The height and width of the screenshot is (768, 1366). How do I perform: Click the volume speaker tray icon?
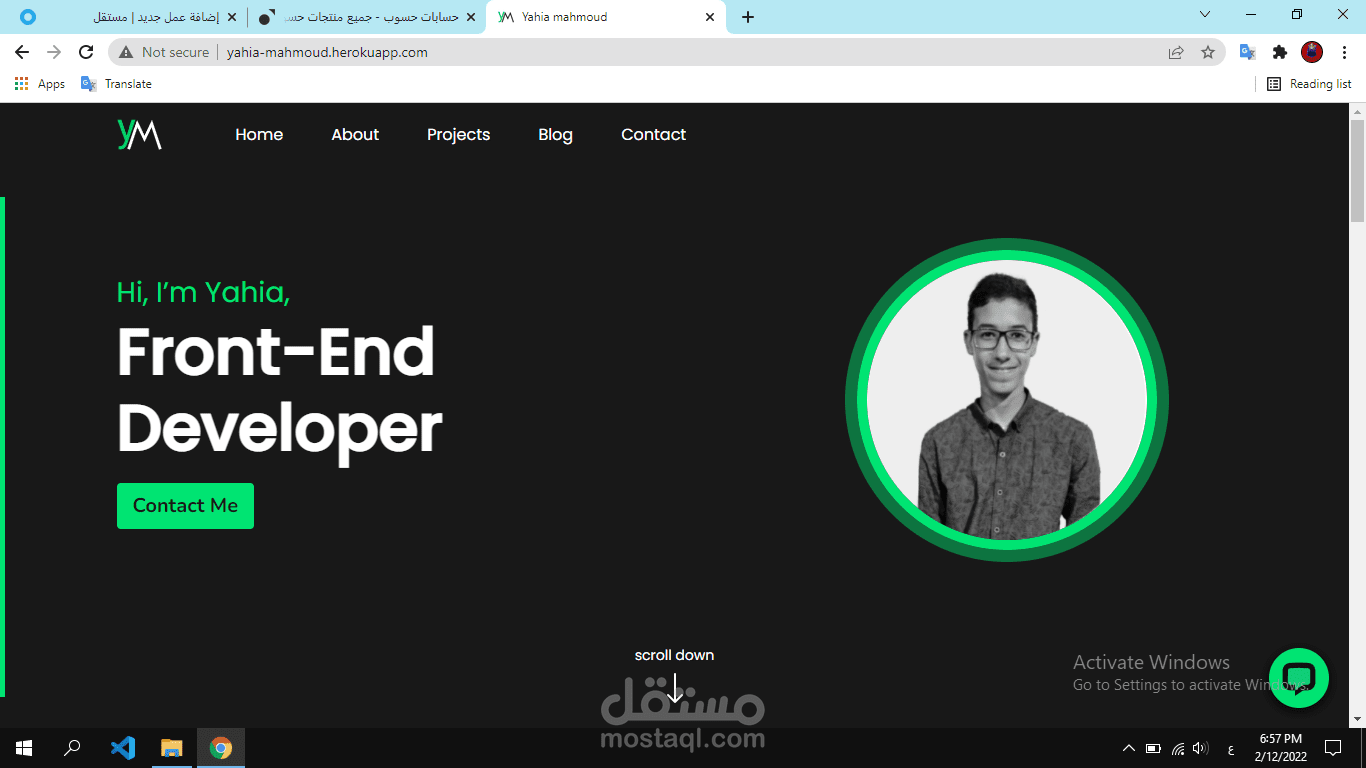[x=1201, y=748]
